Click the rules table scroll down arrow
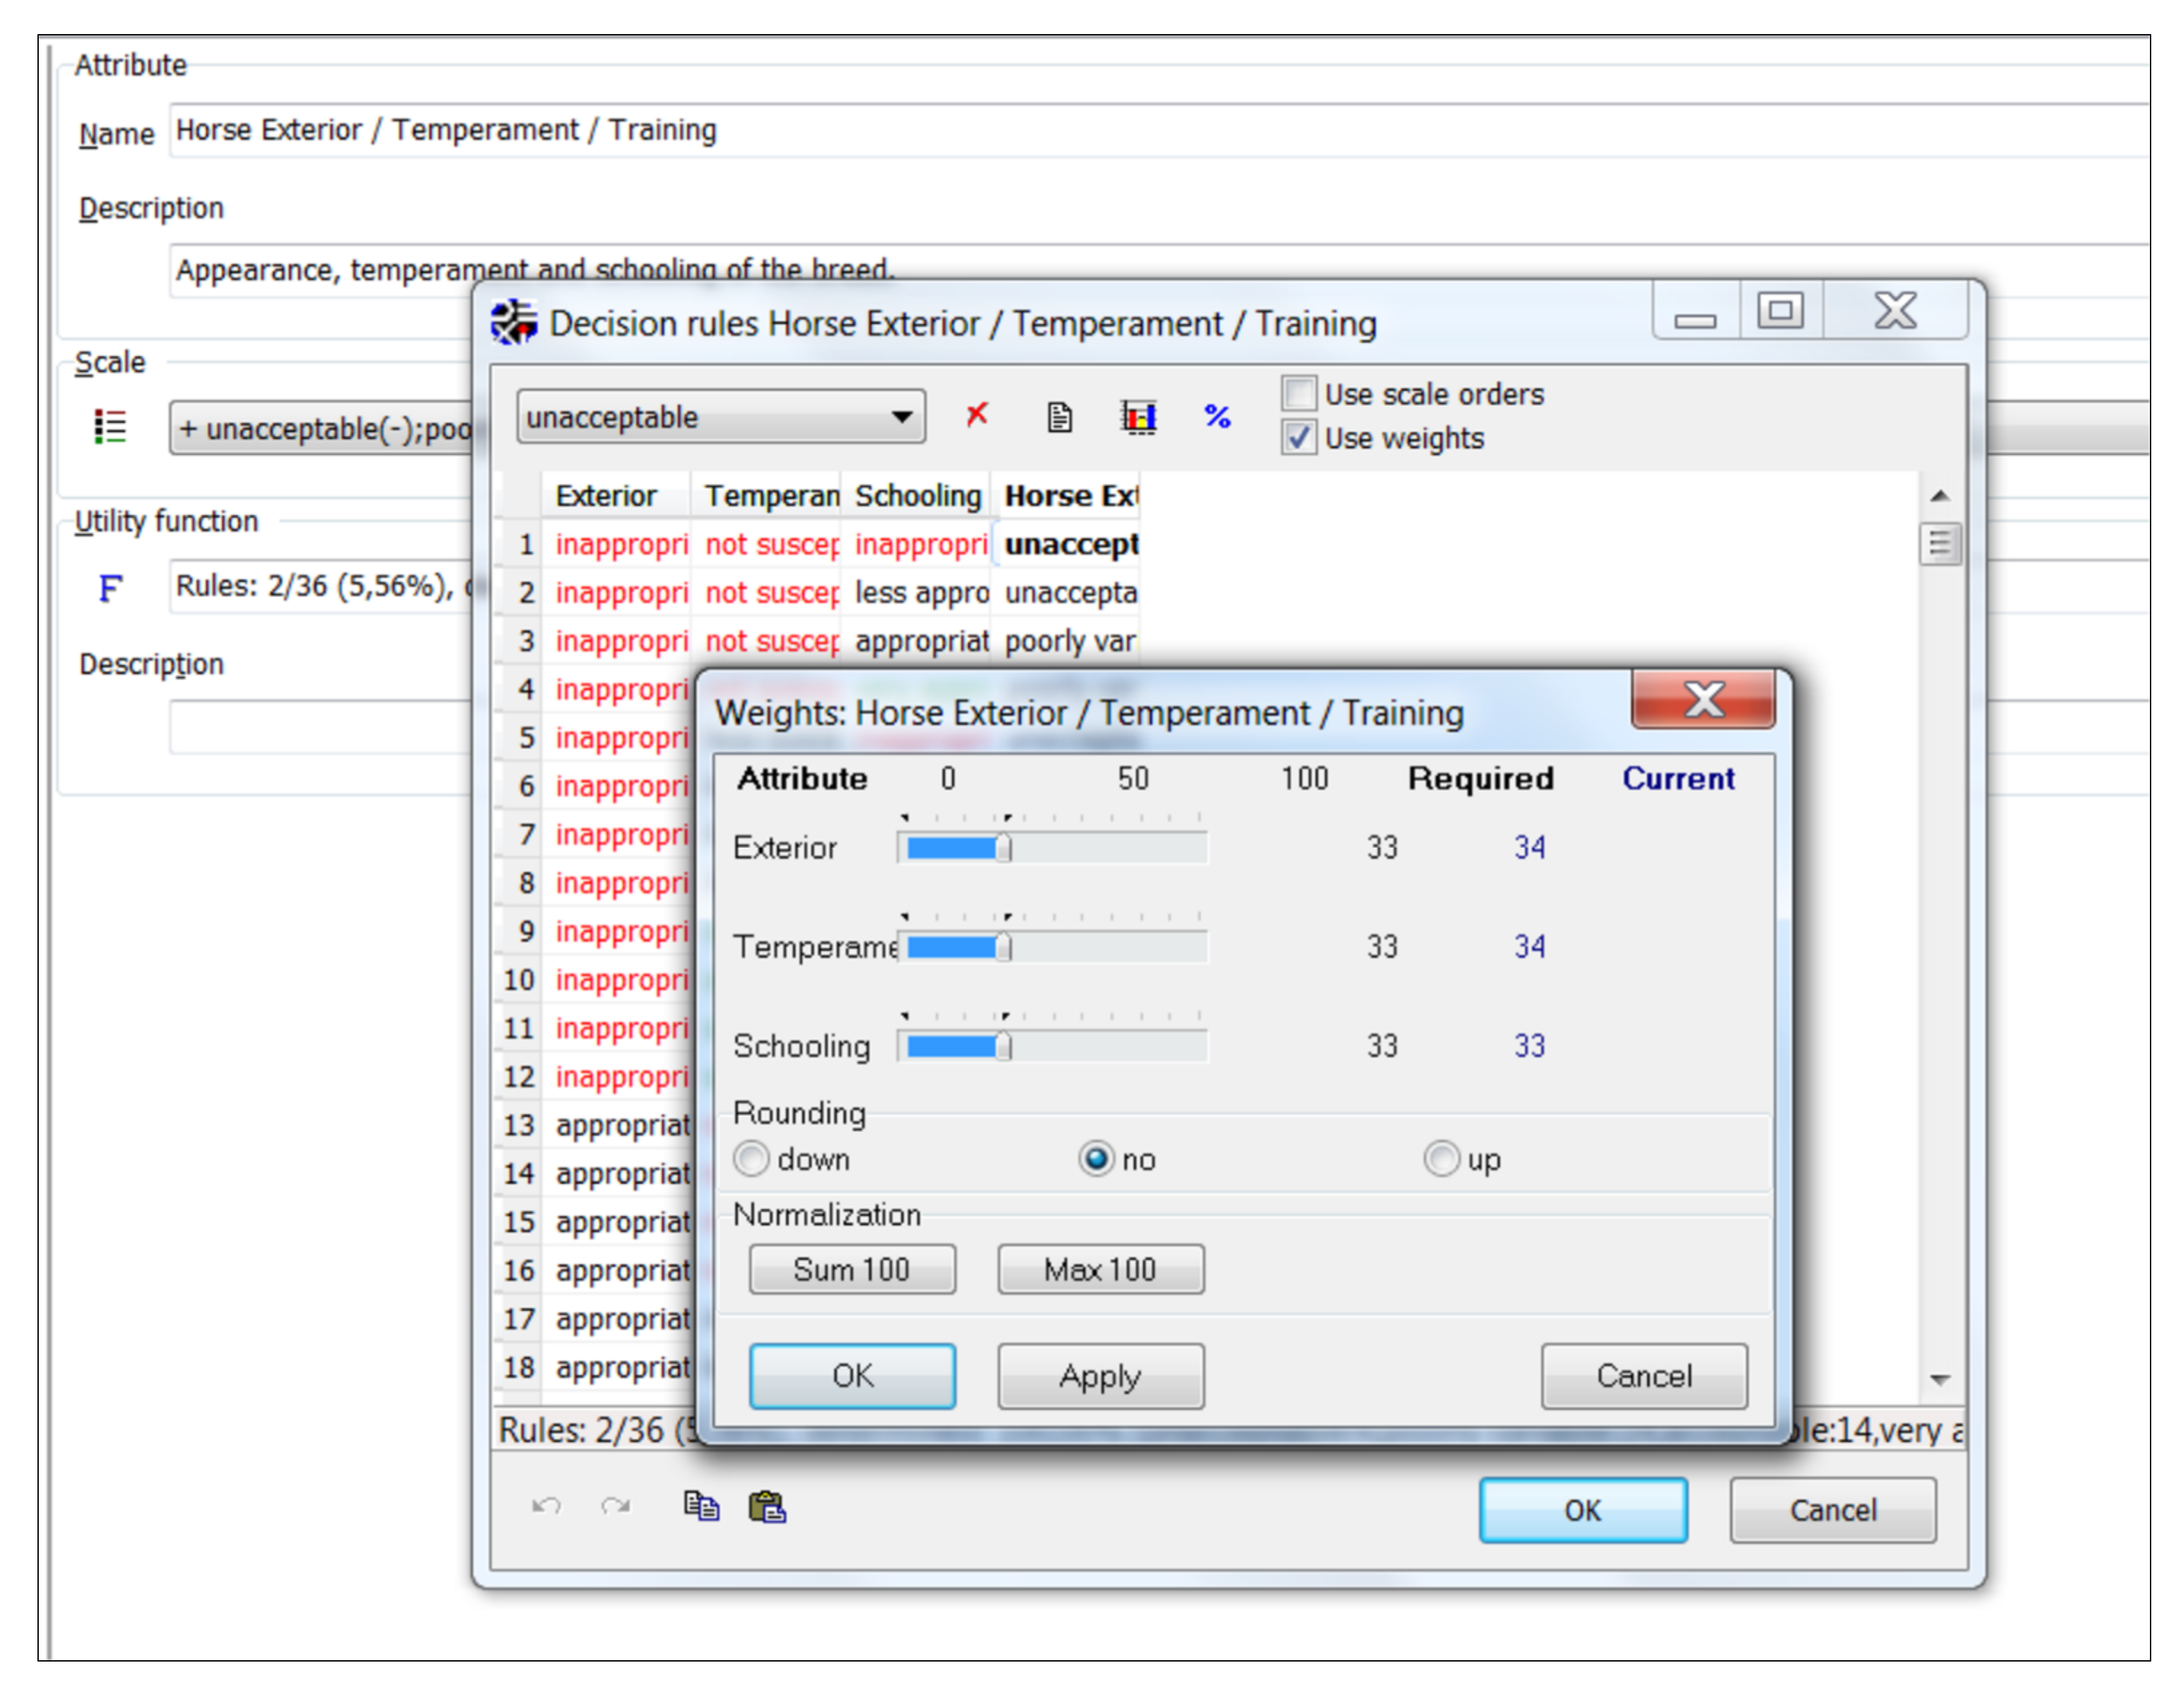This screenshot has width=2184, height=1695. pos(1940,1380)
